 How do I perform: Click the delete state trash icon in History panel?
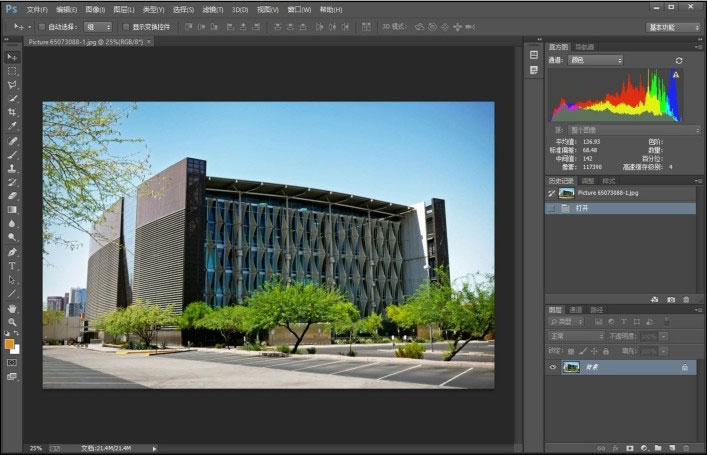[686, 299]
